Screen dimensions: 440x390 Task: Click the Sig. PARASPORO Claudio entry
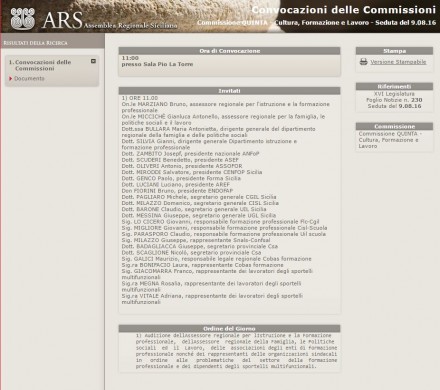[224, 234]
